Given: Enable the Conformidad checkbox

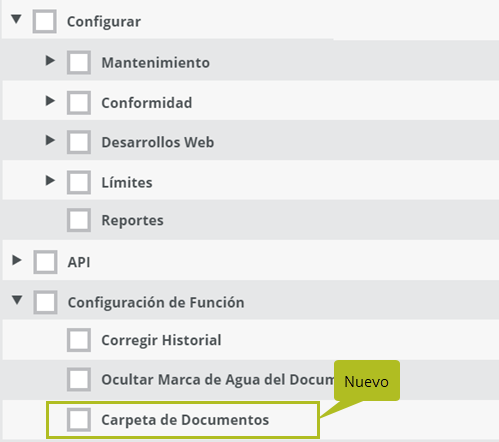Looking at the screenshot, I should pyautogui.click(x=79, y=103).
